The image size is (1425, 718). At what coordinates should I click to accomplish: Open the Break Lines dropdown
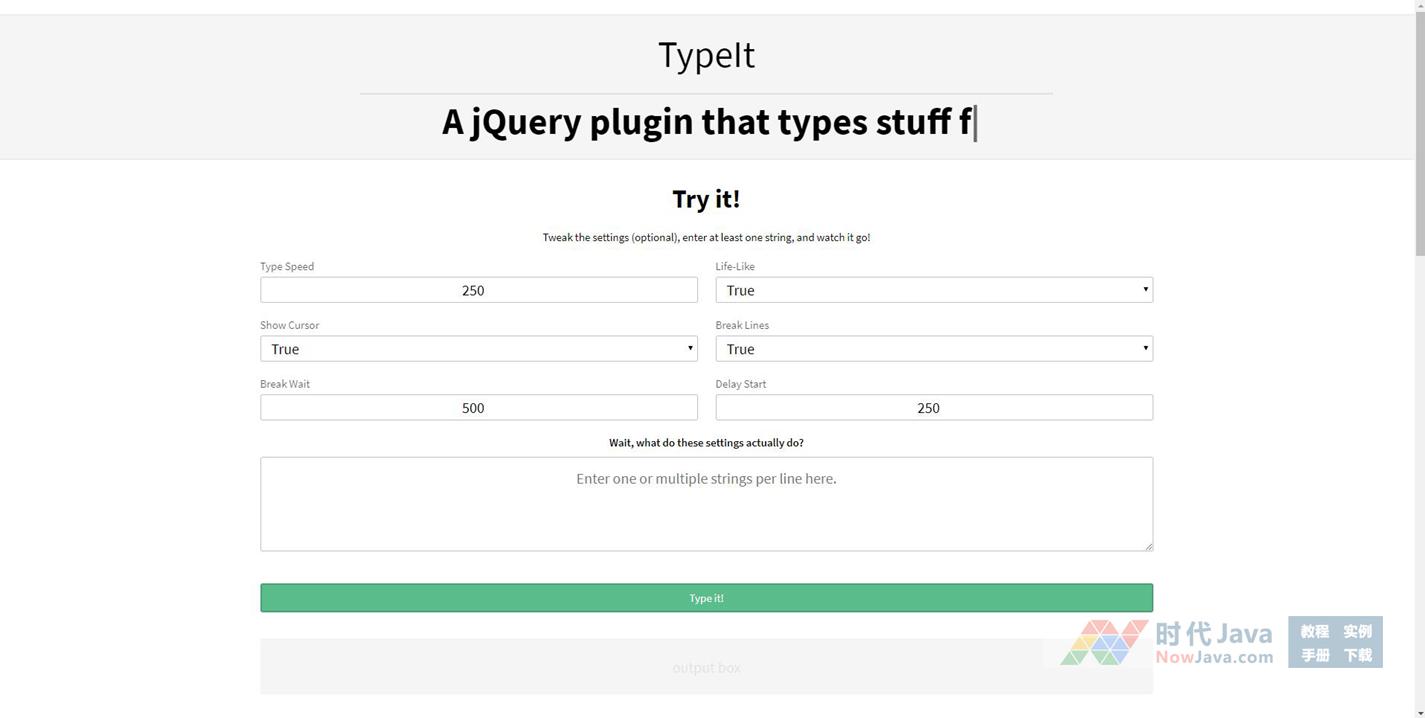(933, 349)
